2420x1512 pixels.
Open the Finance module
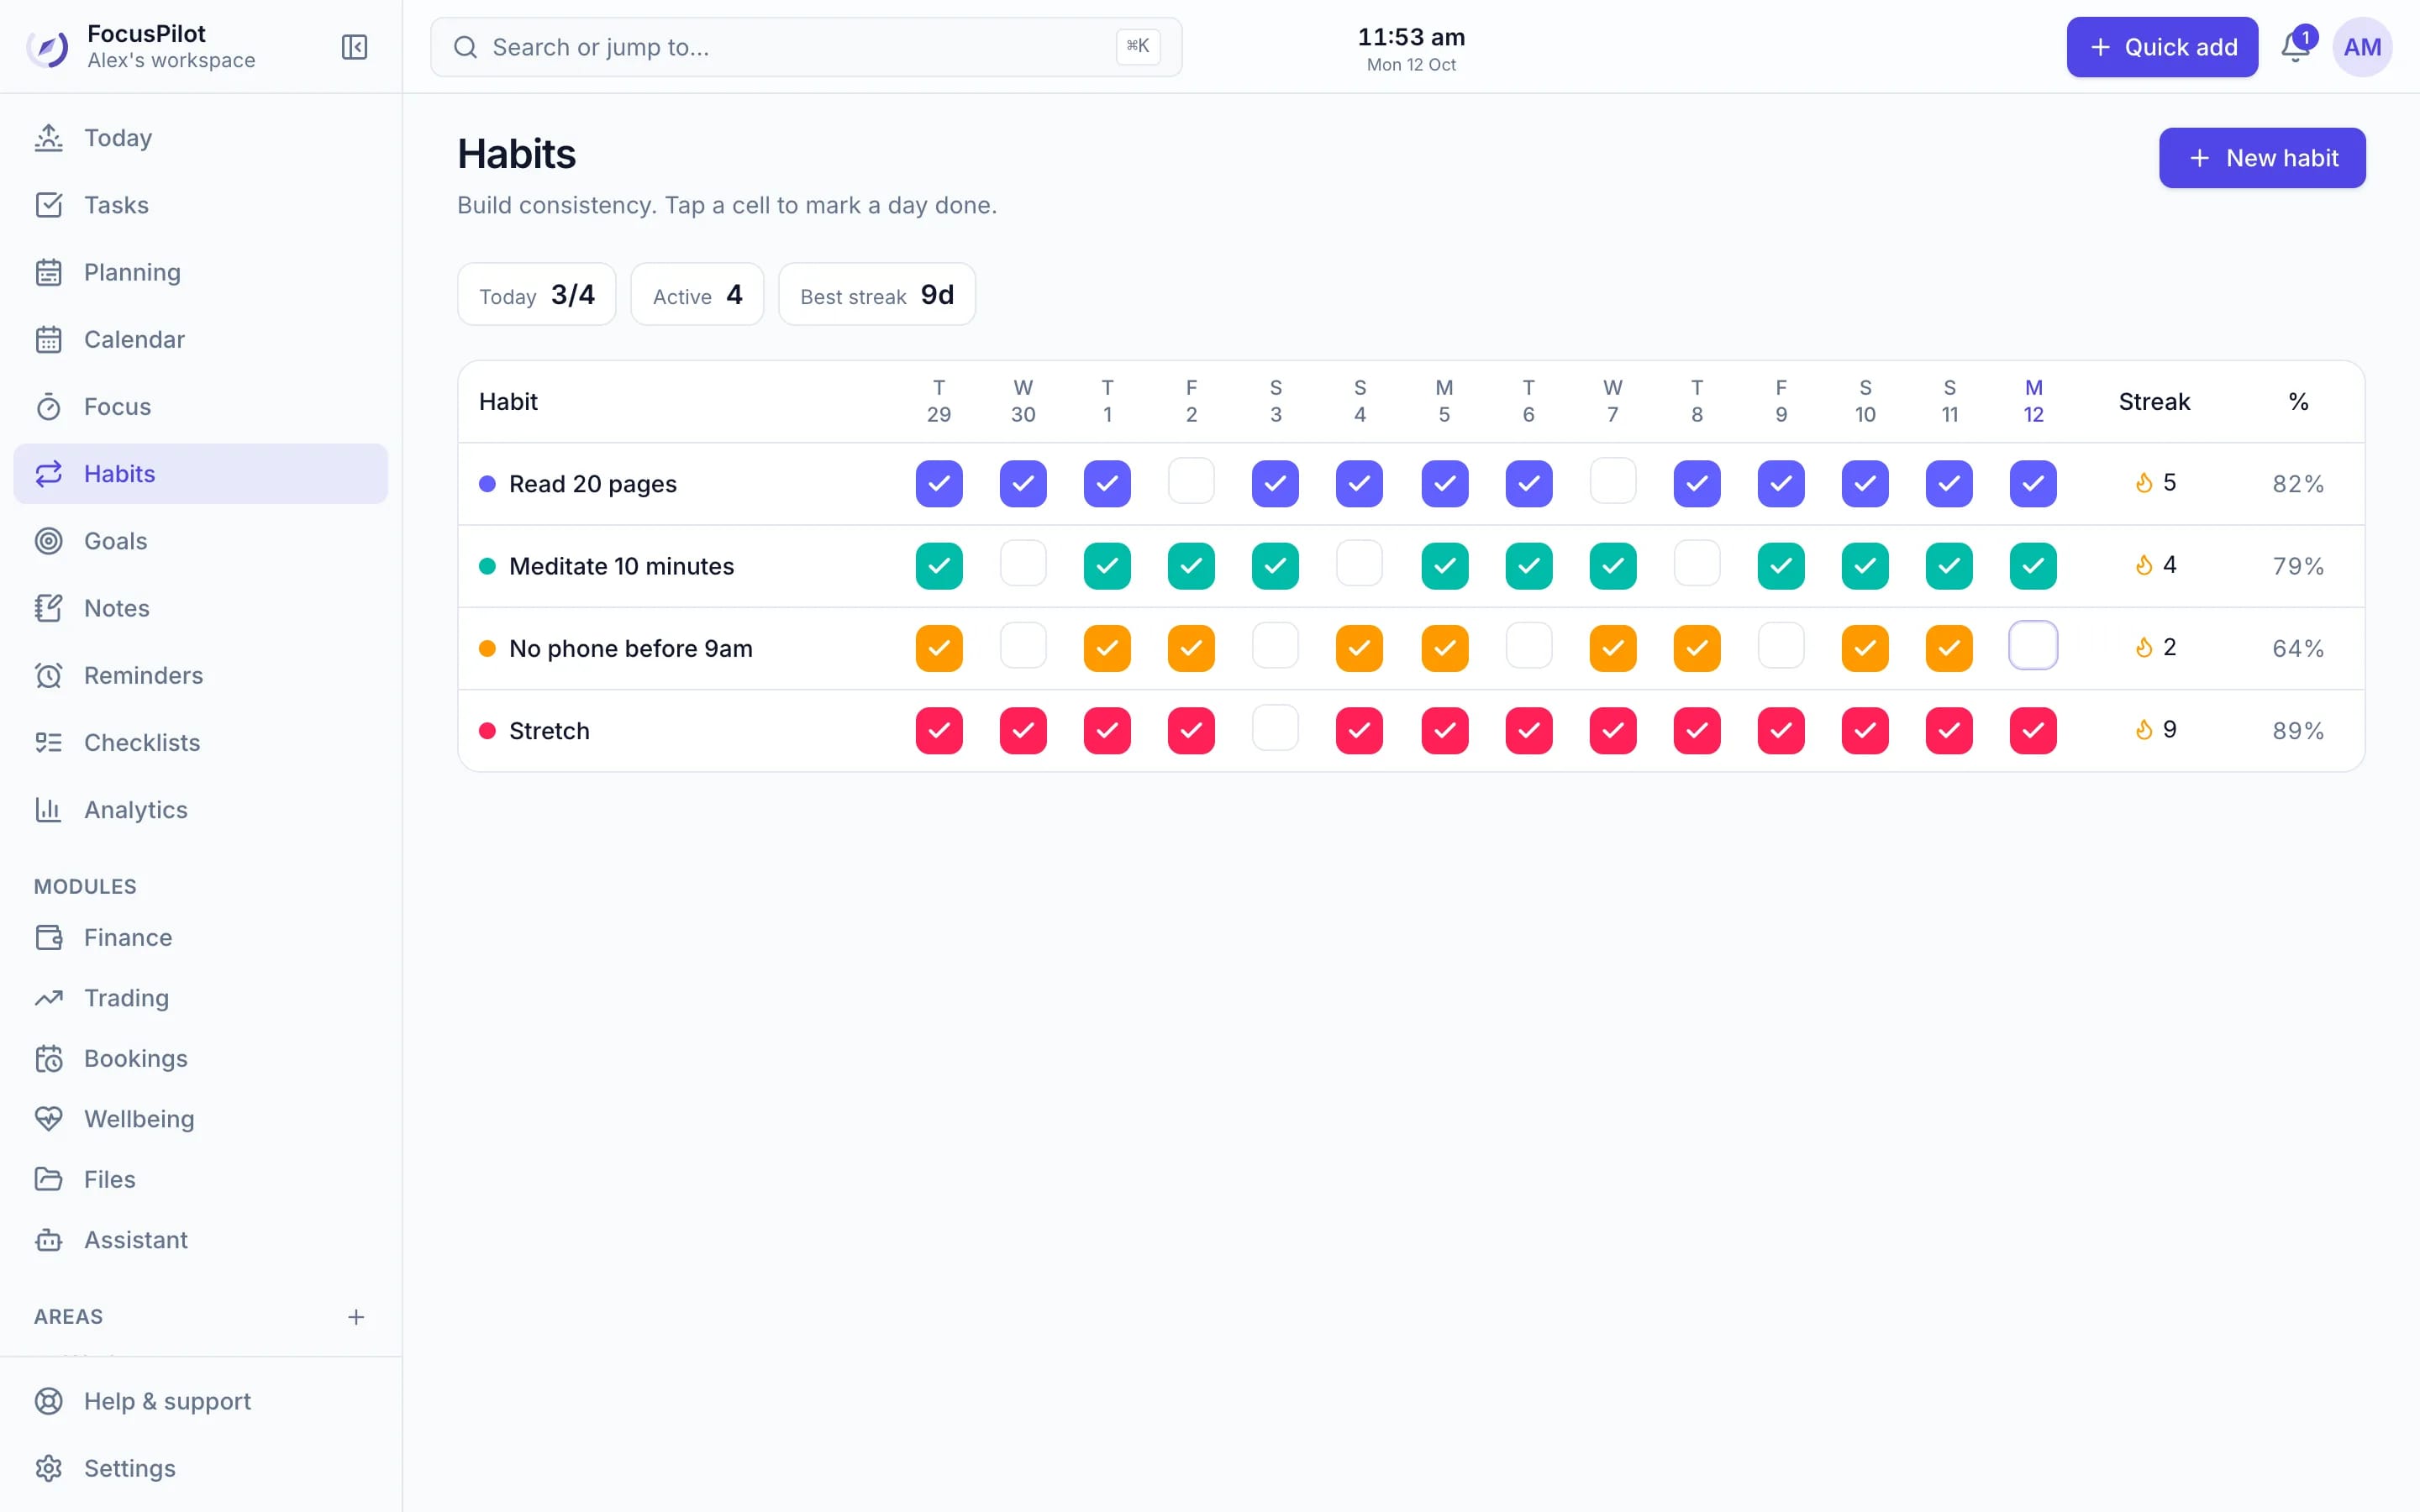pyautogui.click(x=200, y=938)
